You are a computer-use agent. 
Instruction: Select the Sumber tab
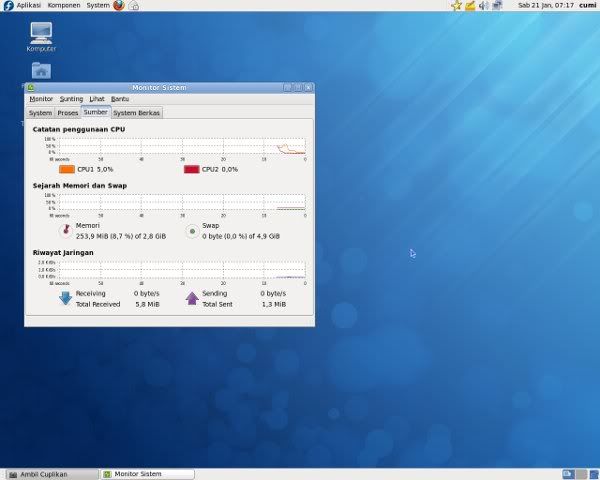point(96,112)
